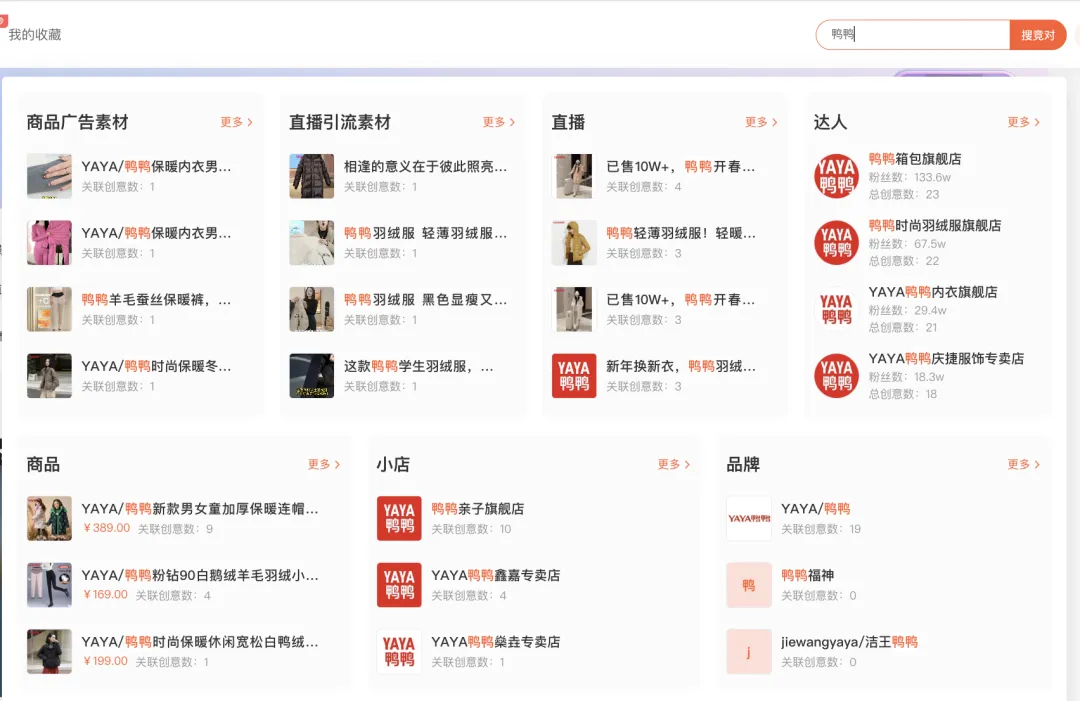Expand 更多 in 商品 section
The width and height of the screenshot is (1080, 701).
tap(324, 464)
